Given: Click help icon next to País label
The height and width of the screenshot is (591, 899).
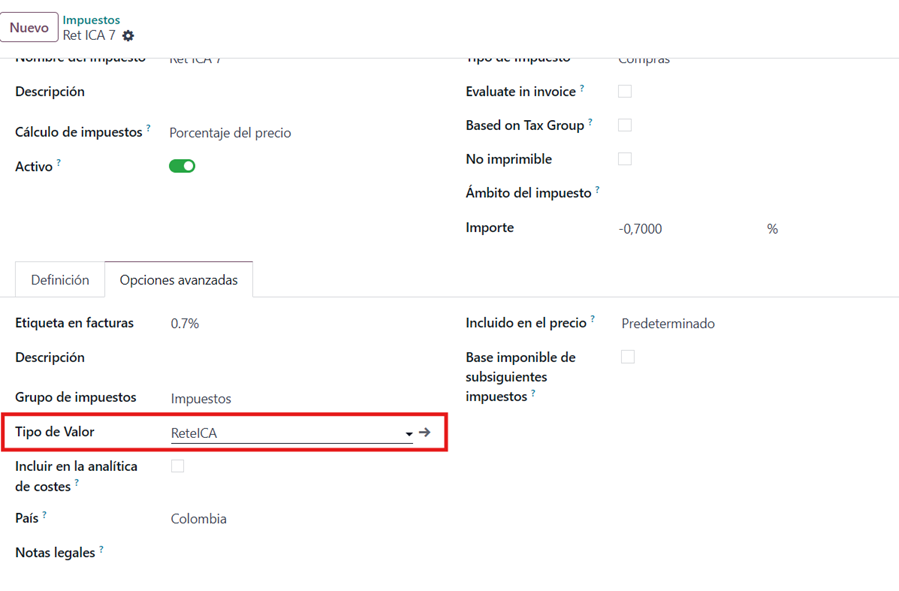Looking at the screenshot, I should tap(44, 515).
